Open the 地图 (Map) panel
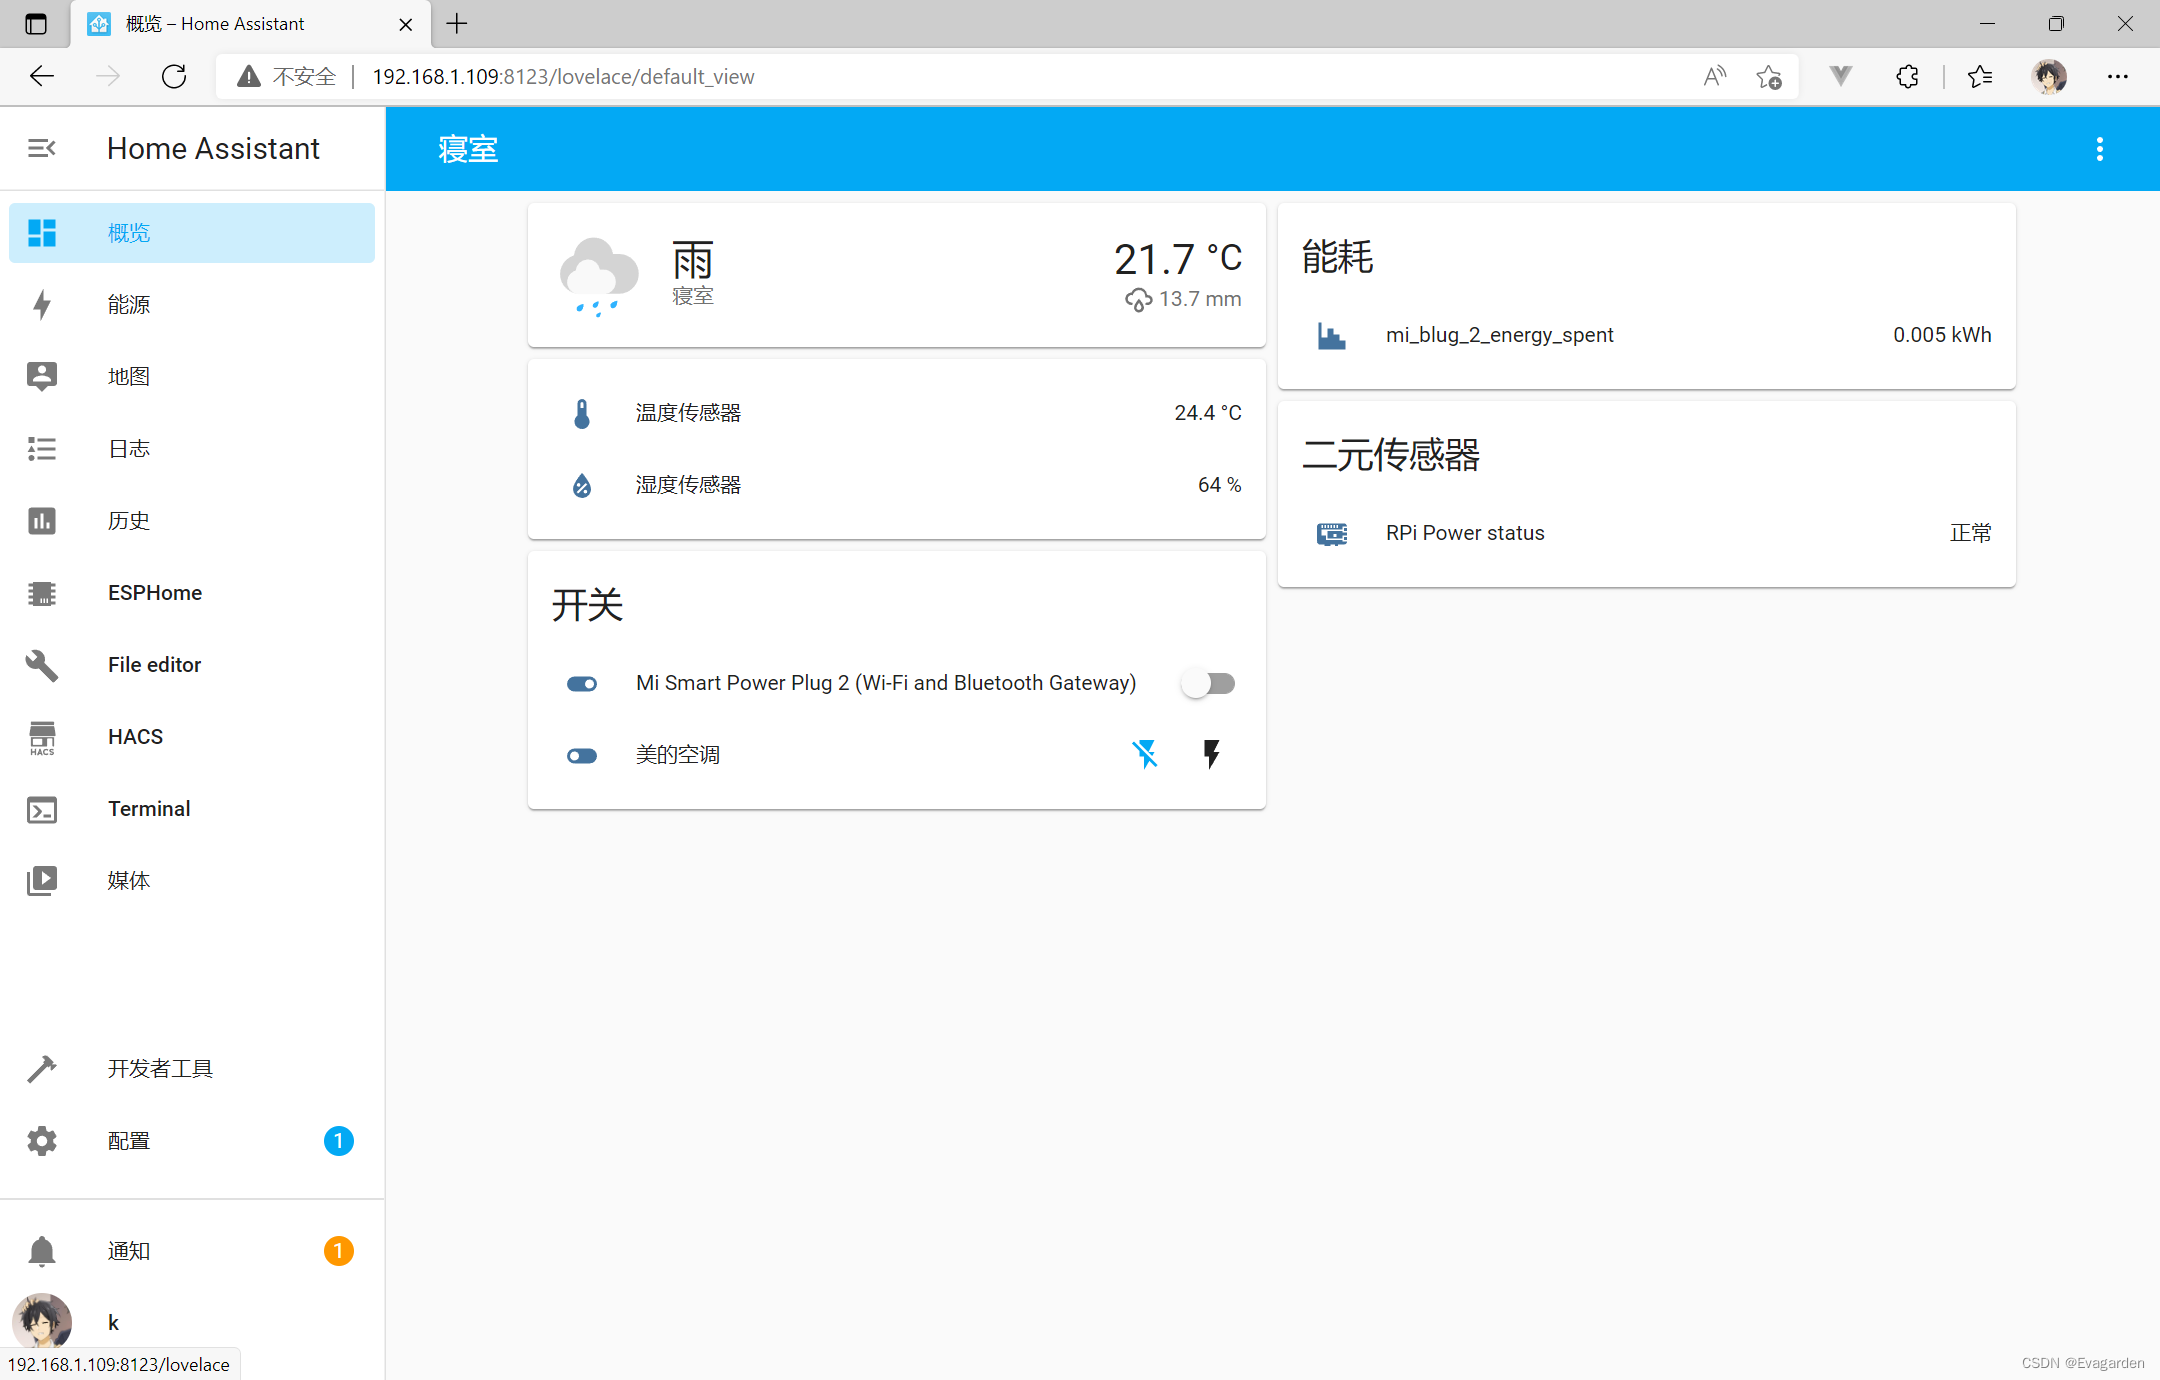This screenshot has width=2160, height=1380. pos(129,376)
